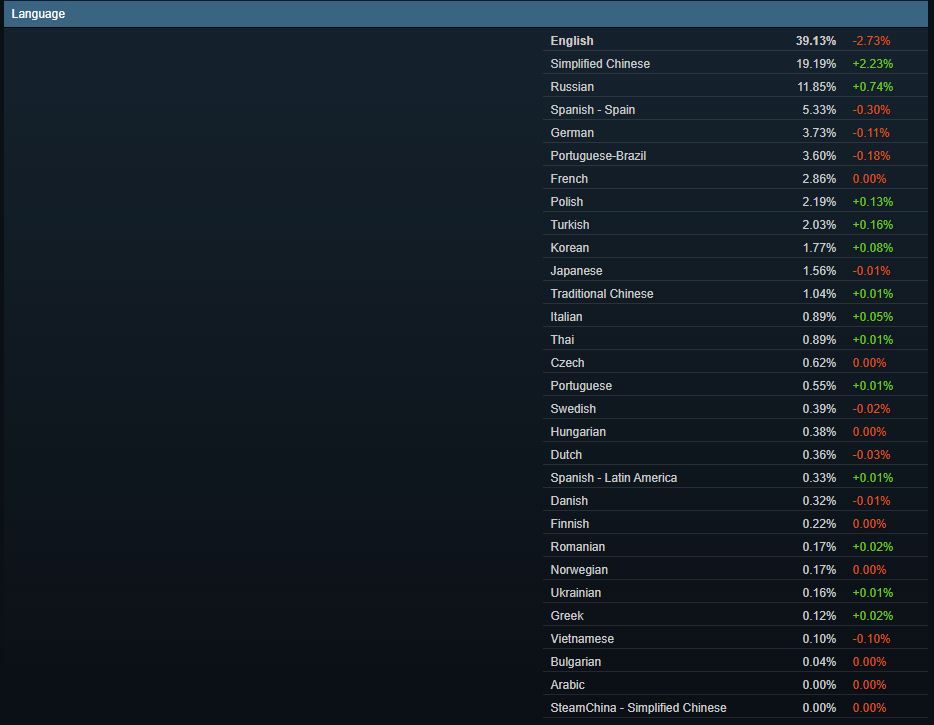The image size is (934, 725).
Task: Click the Bulgarian language entry
Action: click(735, 662)
